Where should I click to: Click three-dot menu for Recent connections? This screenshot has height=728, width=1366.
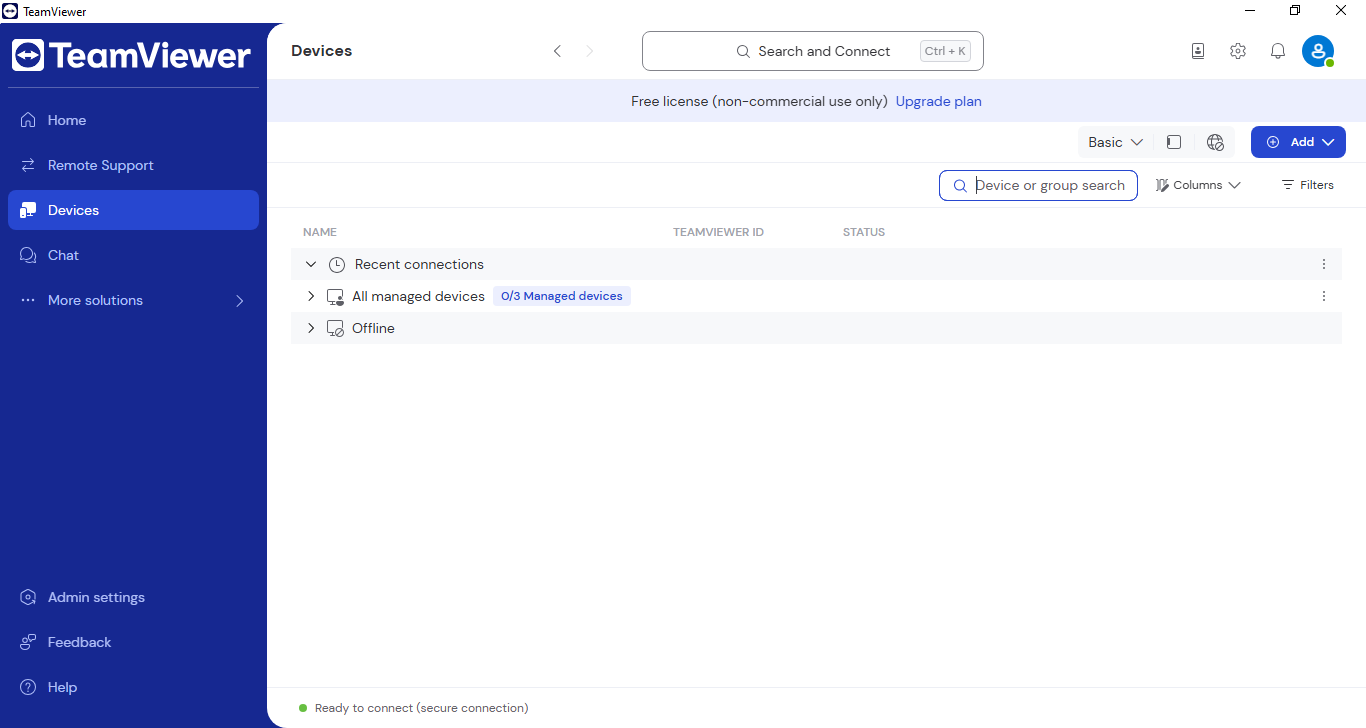click(x=1324, y=264)
